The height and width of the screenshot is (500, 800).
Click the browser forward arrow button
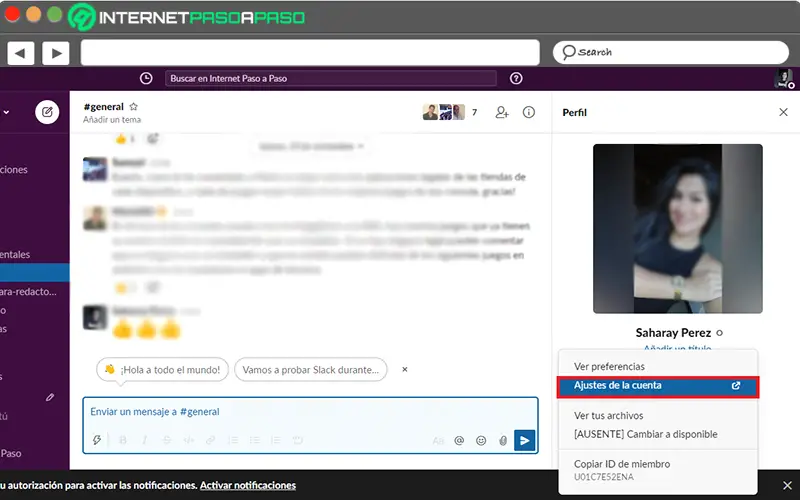click(x=56, y=53)
